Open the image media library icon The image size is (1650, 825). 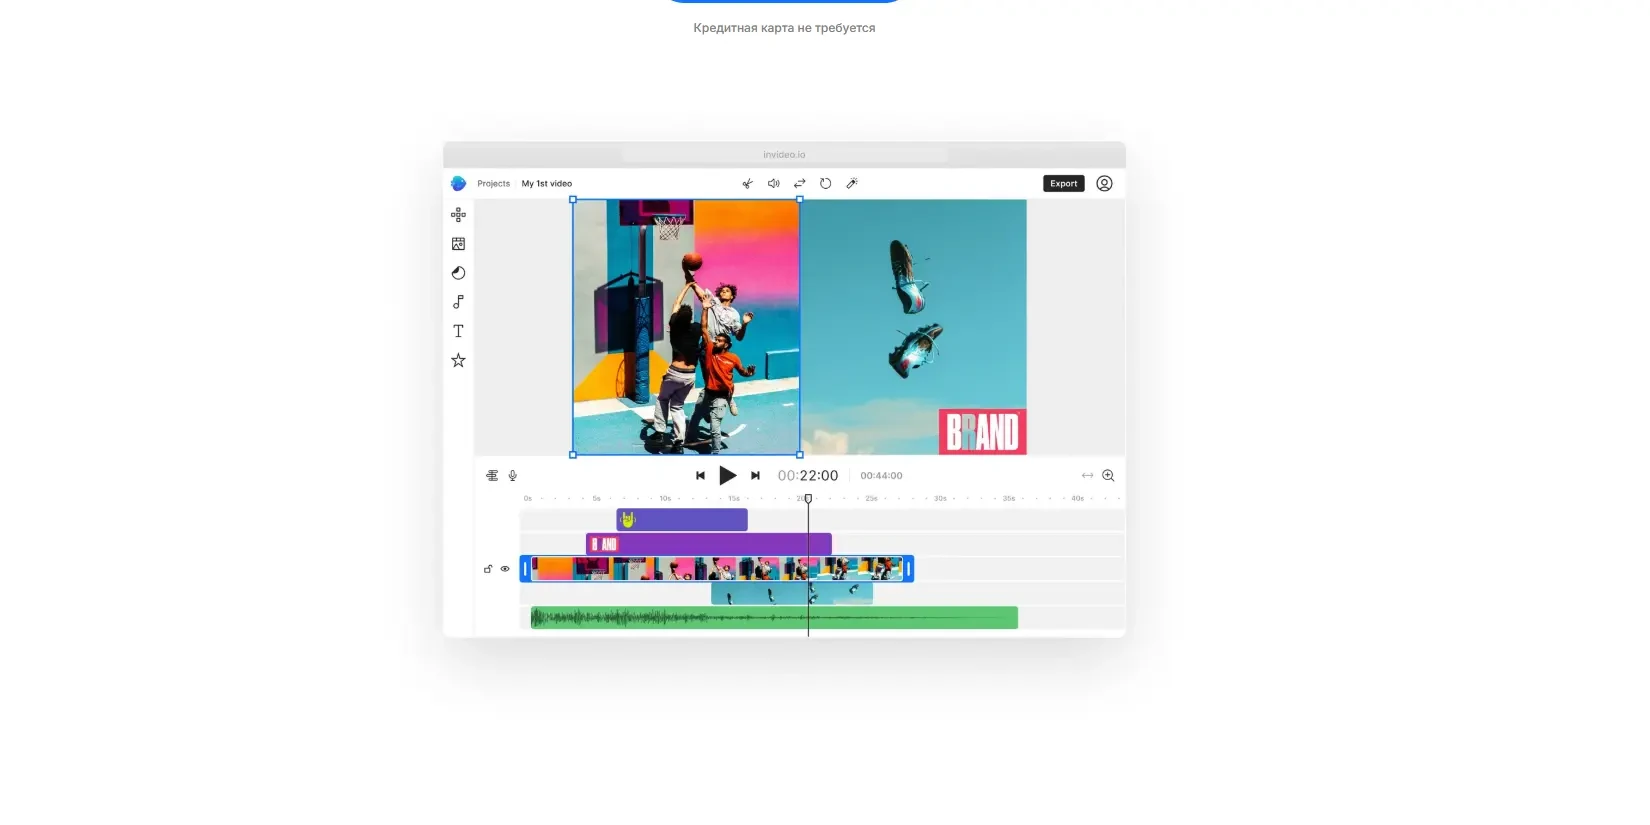tap(458, 244)
